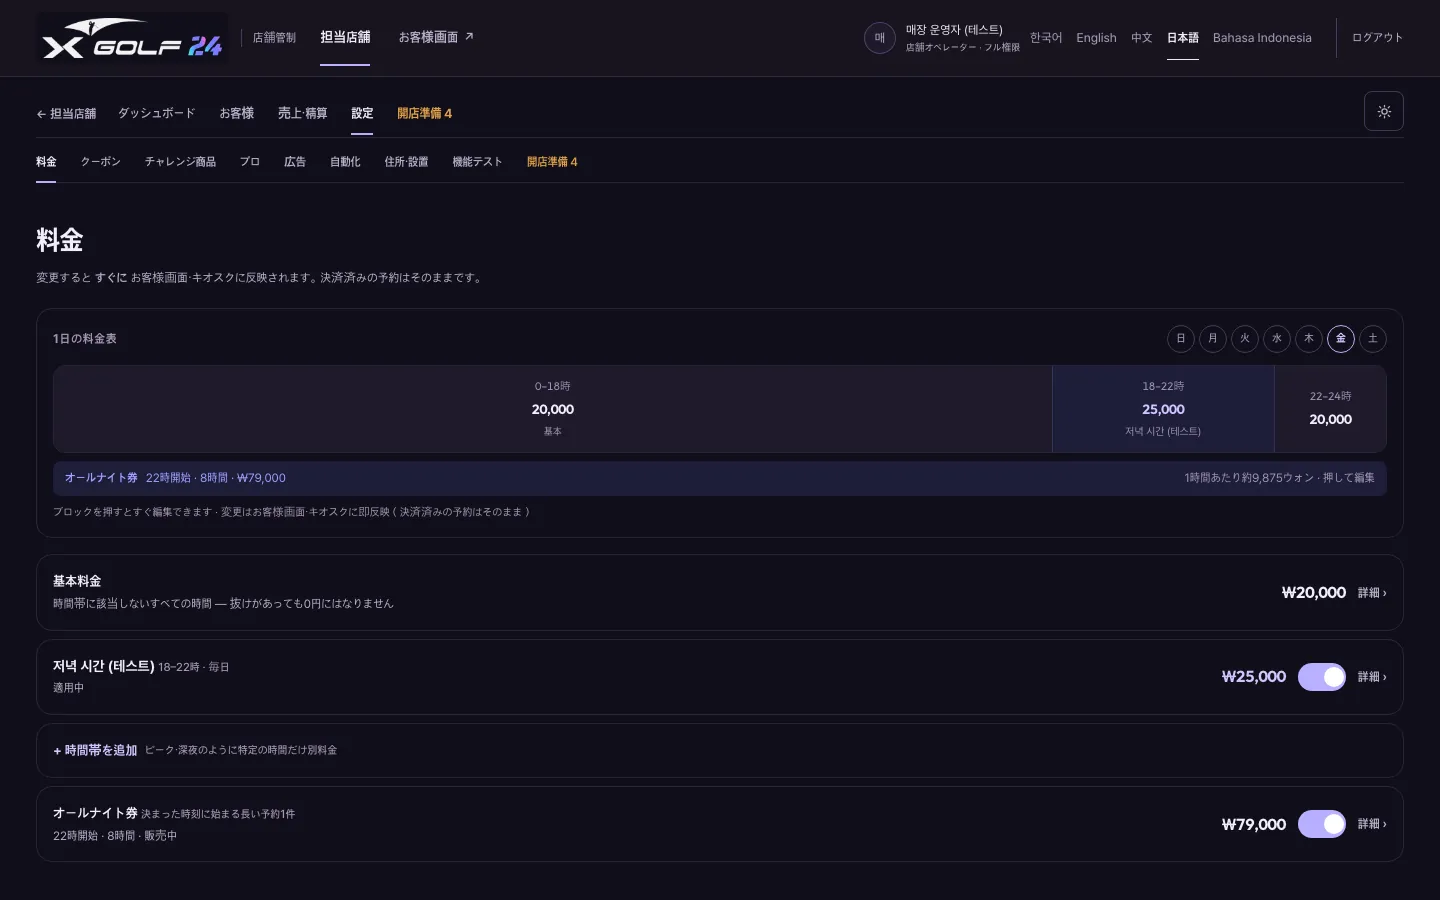
Task: Toggle the light/dark theme sun icon
Action: 1384,111
